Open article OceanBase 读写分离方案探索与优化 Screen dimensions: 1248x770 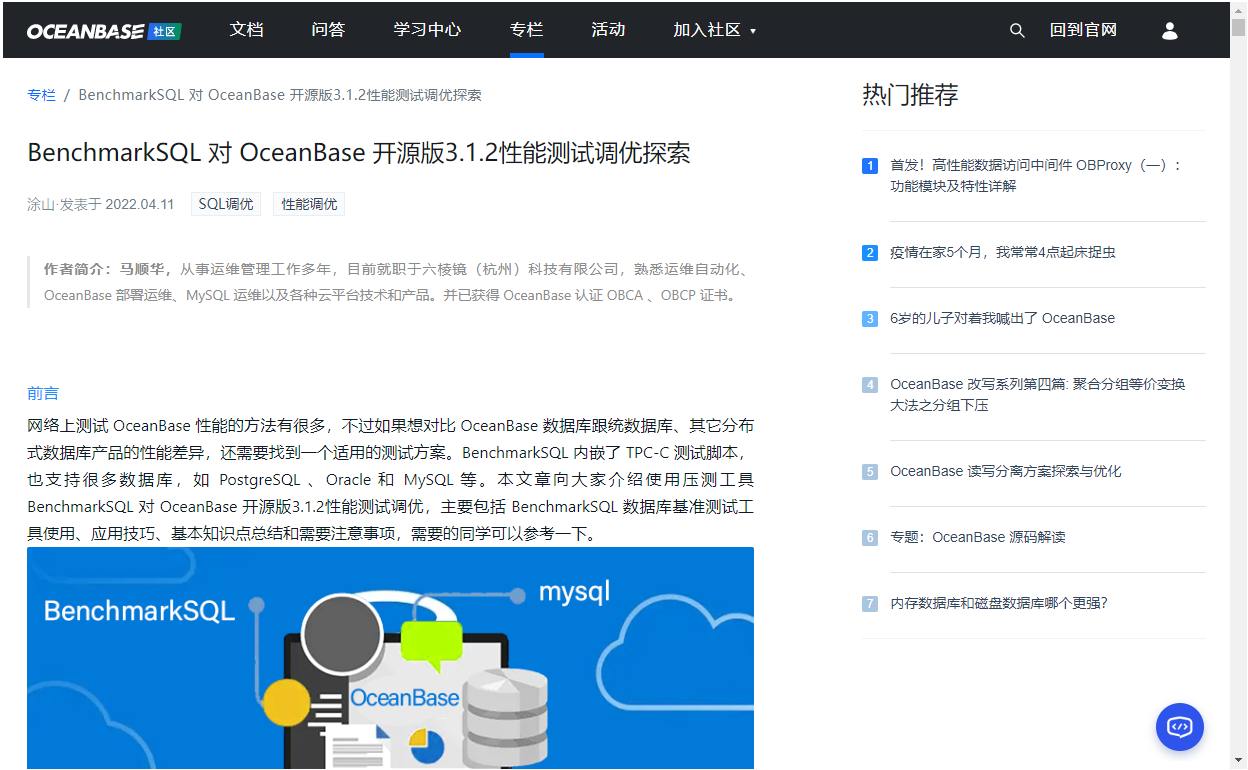(x=1006, y=472)
